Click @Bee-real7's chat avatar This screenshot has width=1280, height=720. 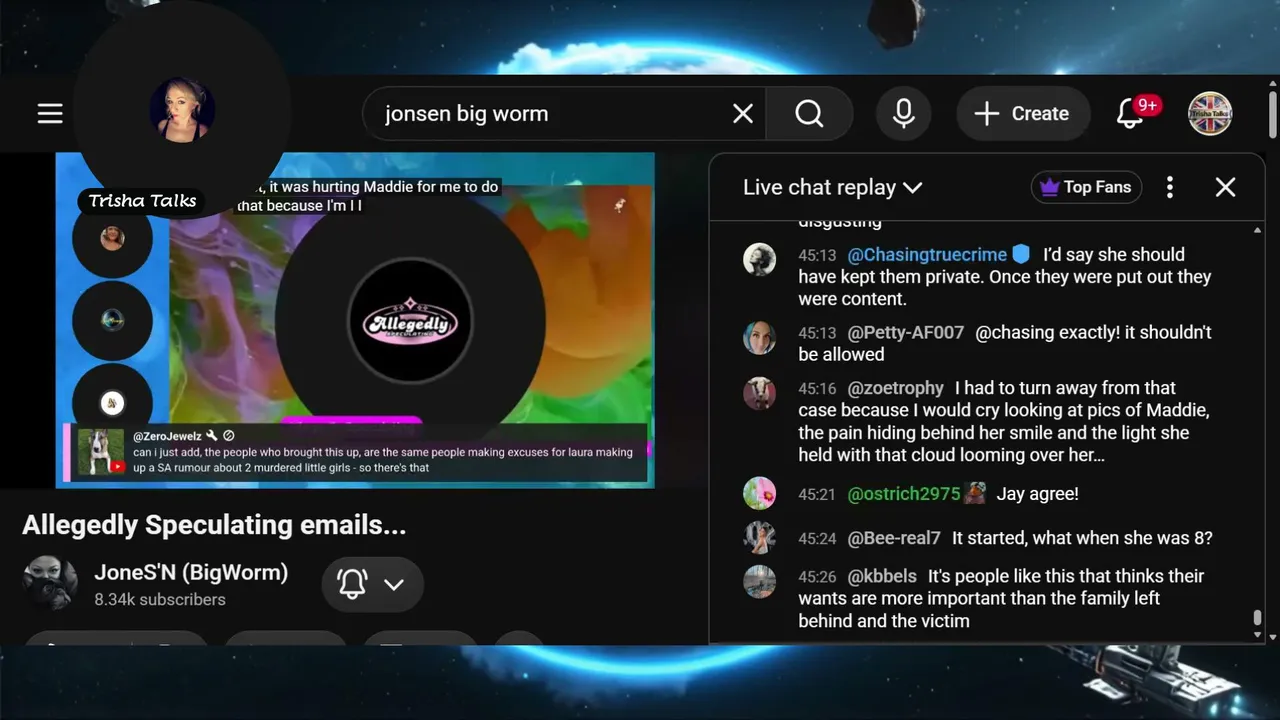760,537
